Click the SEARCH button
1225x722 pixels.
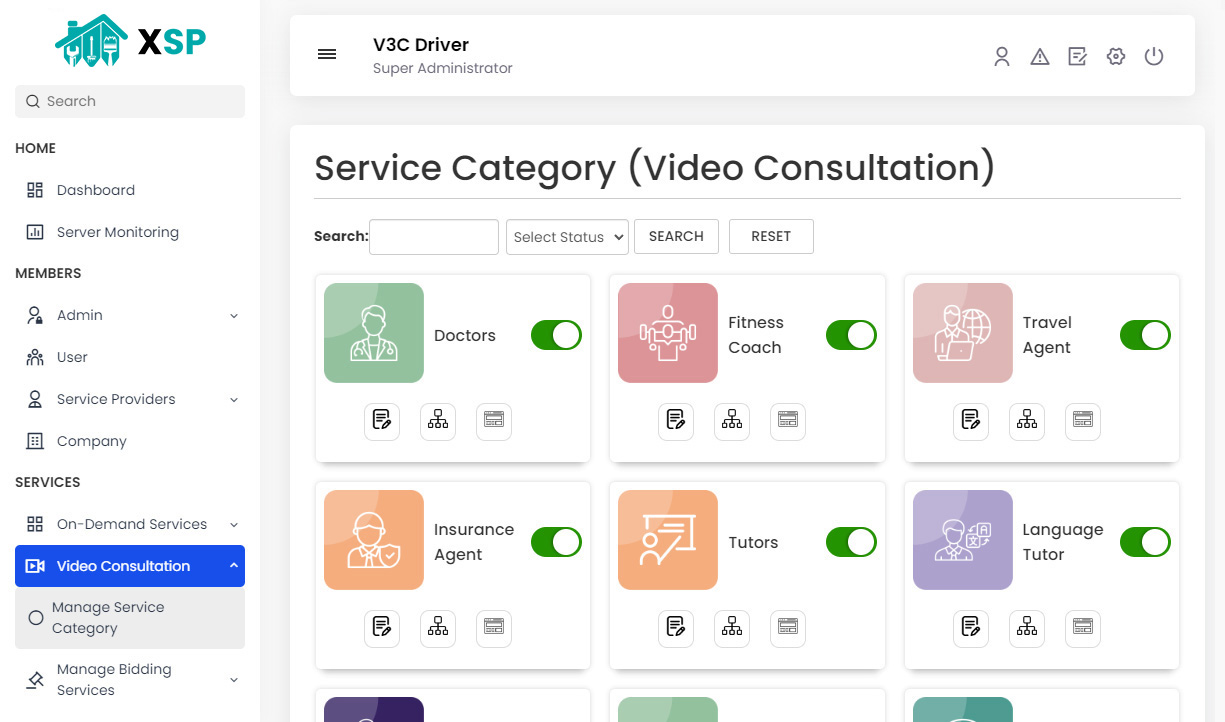coord(676,236)
